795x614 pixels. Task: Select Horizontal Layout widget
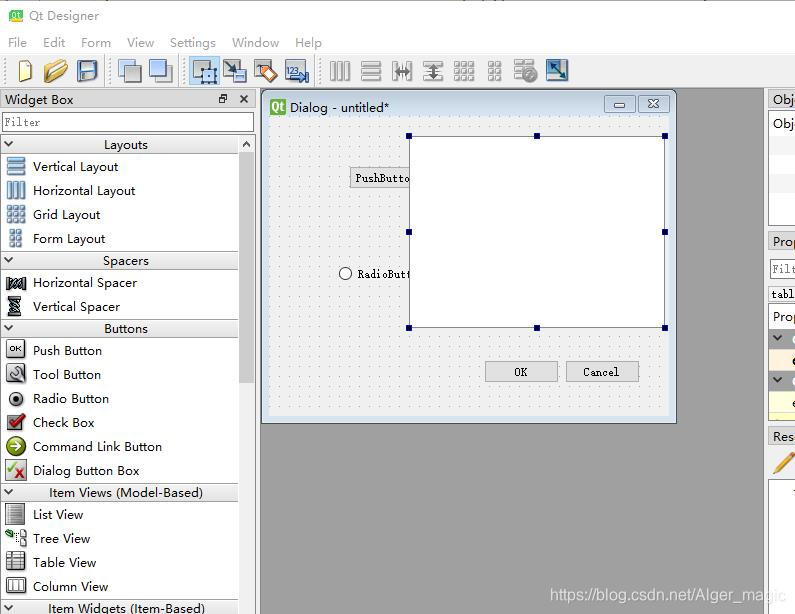(x=84, y=190)
